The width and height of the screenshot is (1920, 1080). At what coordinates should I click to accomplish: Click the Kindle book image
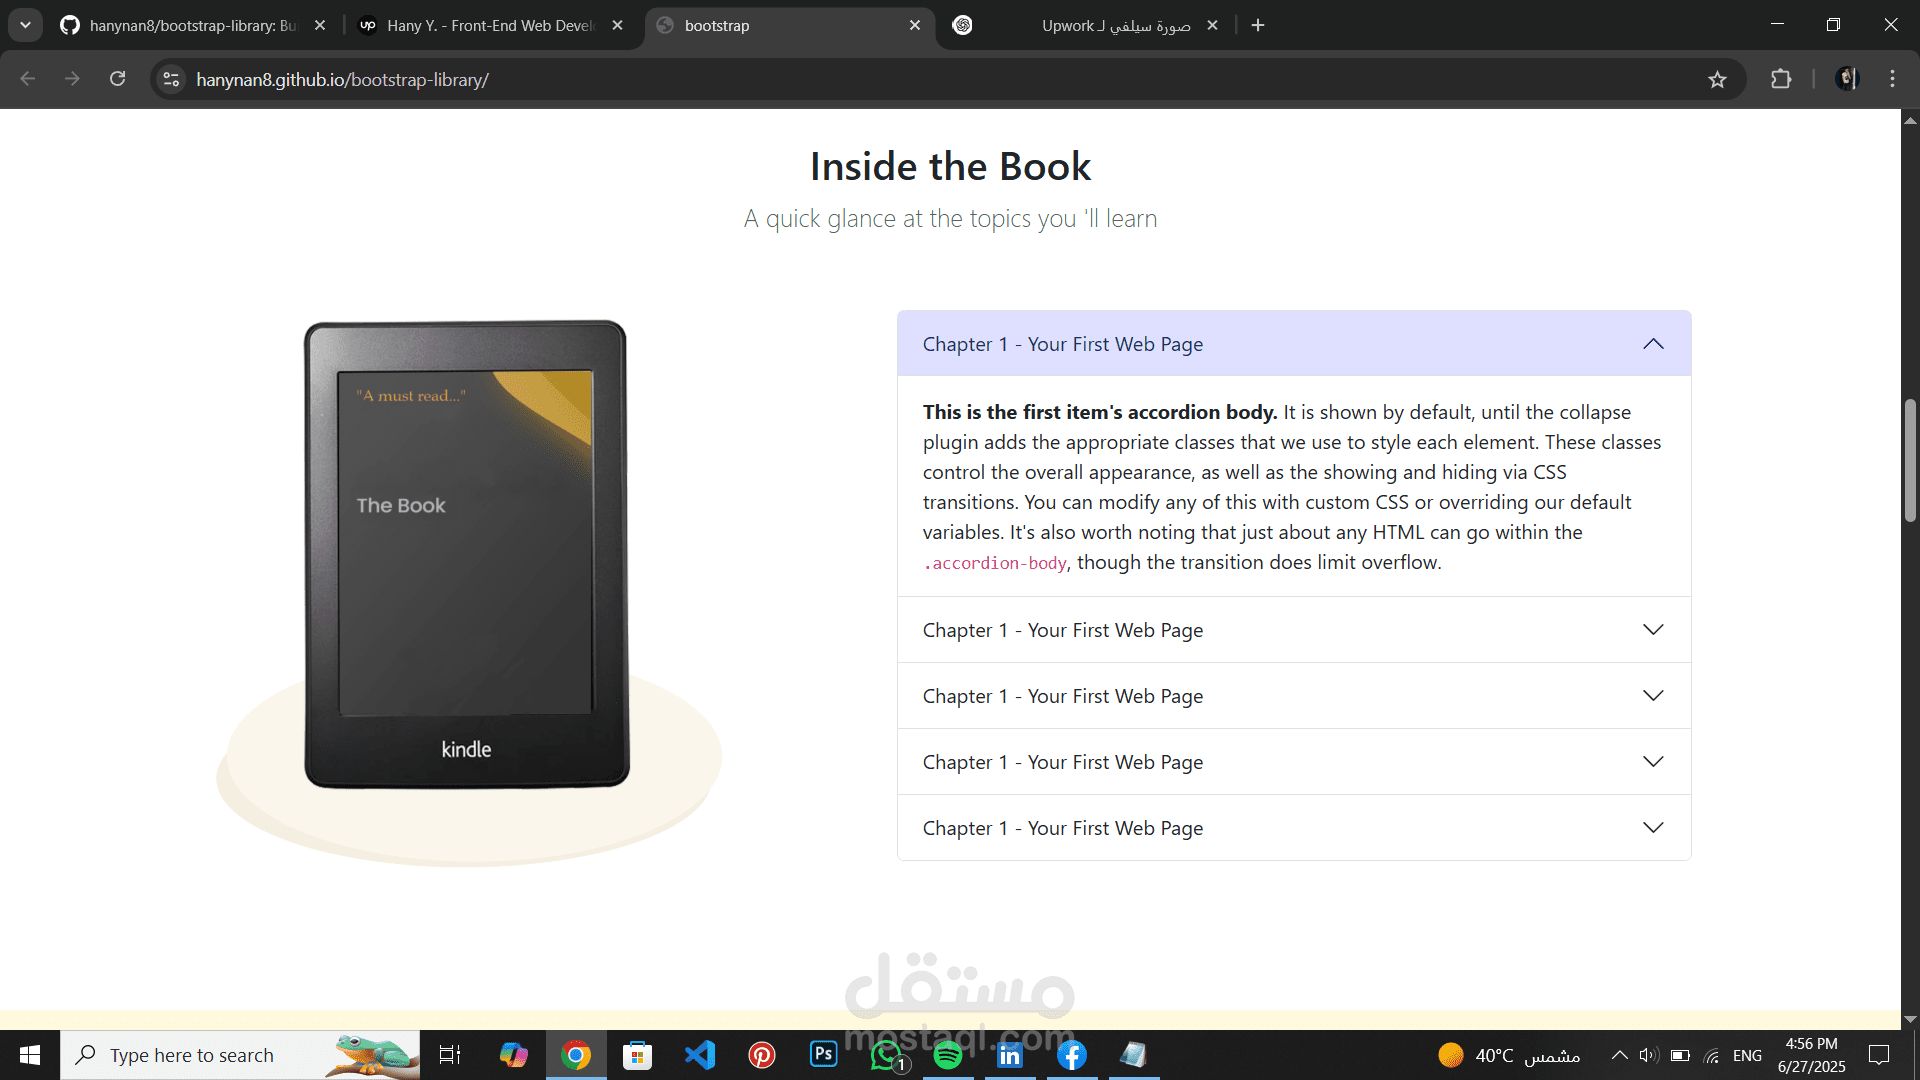pyautogui.click(x=466, y=555)
